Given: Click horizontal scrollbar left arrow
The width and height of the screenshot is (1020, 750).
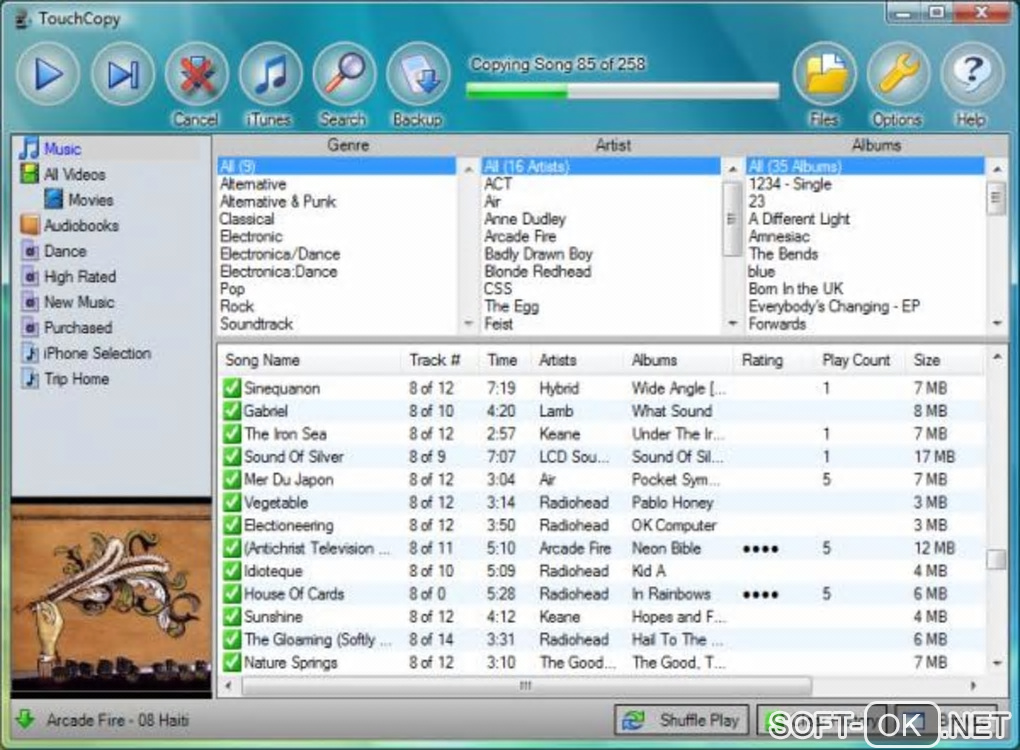Looking at the screenshot, I should tap(228, 686).
